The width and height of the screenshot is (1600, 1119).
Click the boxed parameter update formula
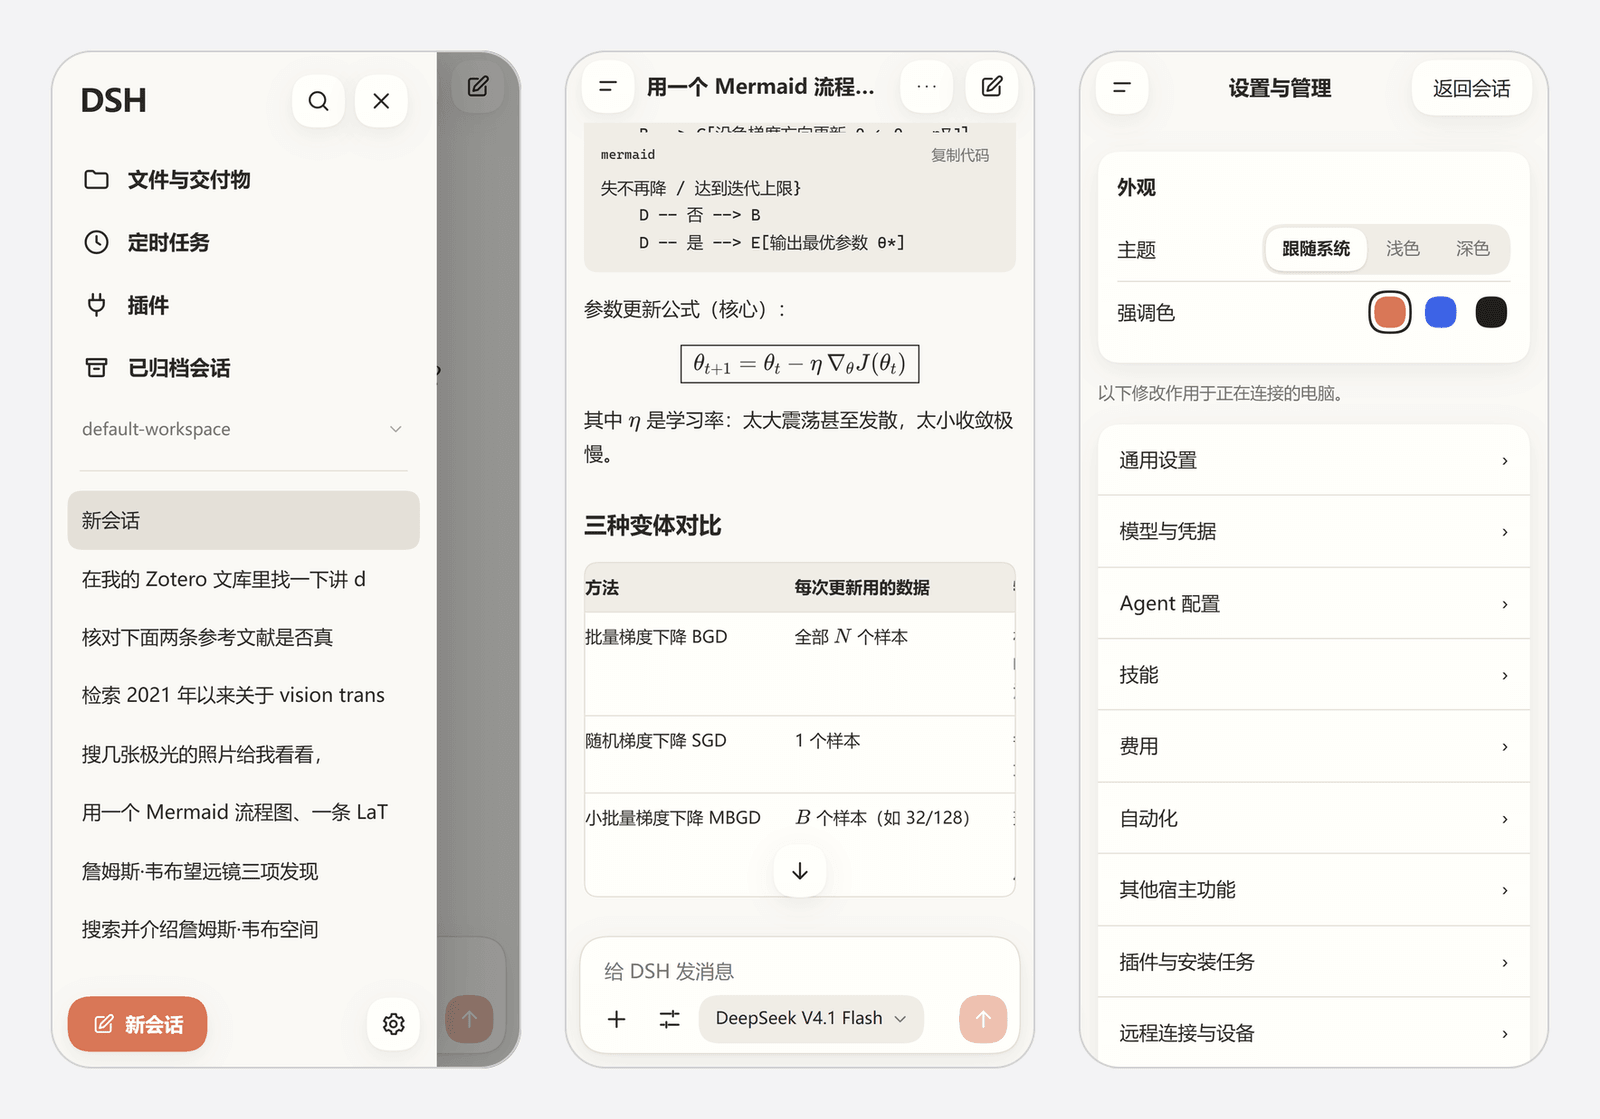pyautogui.click(x=800, y=364)
